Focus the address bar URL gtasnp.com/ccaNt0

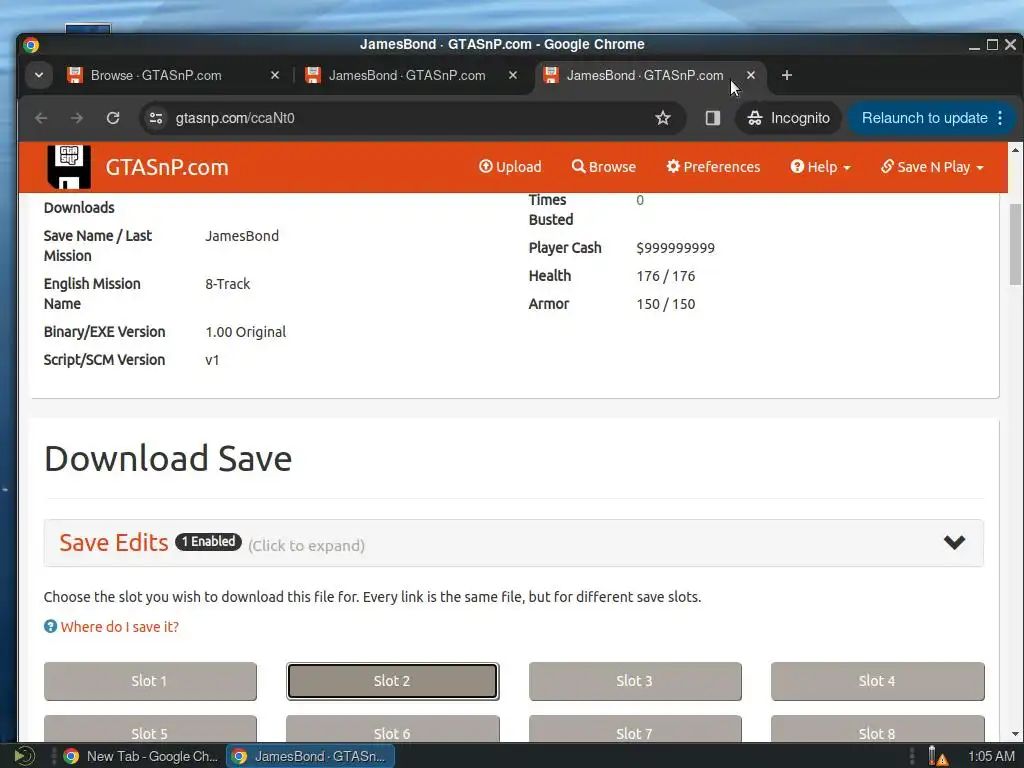(235, 118)
